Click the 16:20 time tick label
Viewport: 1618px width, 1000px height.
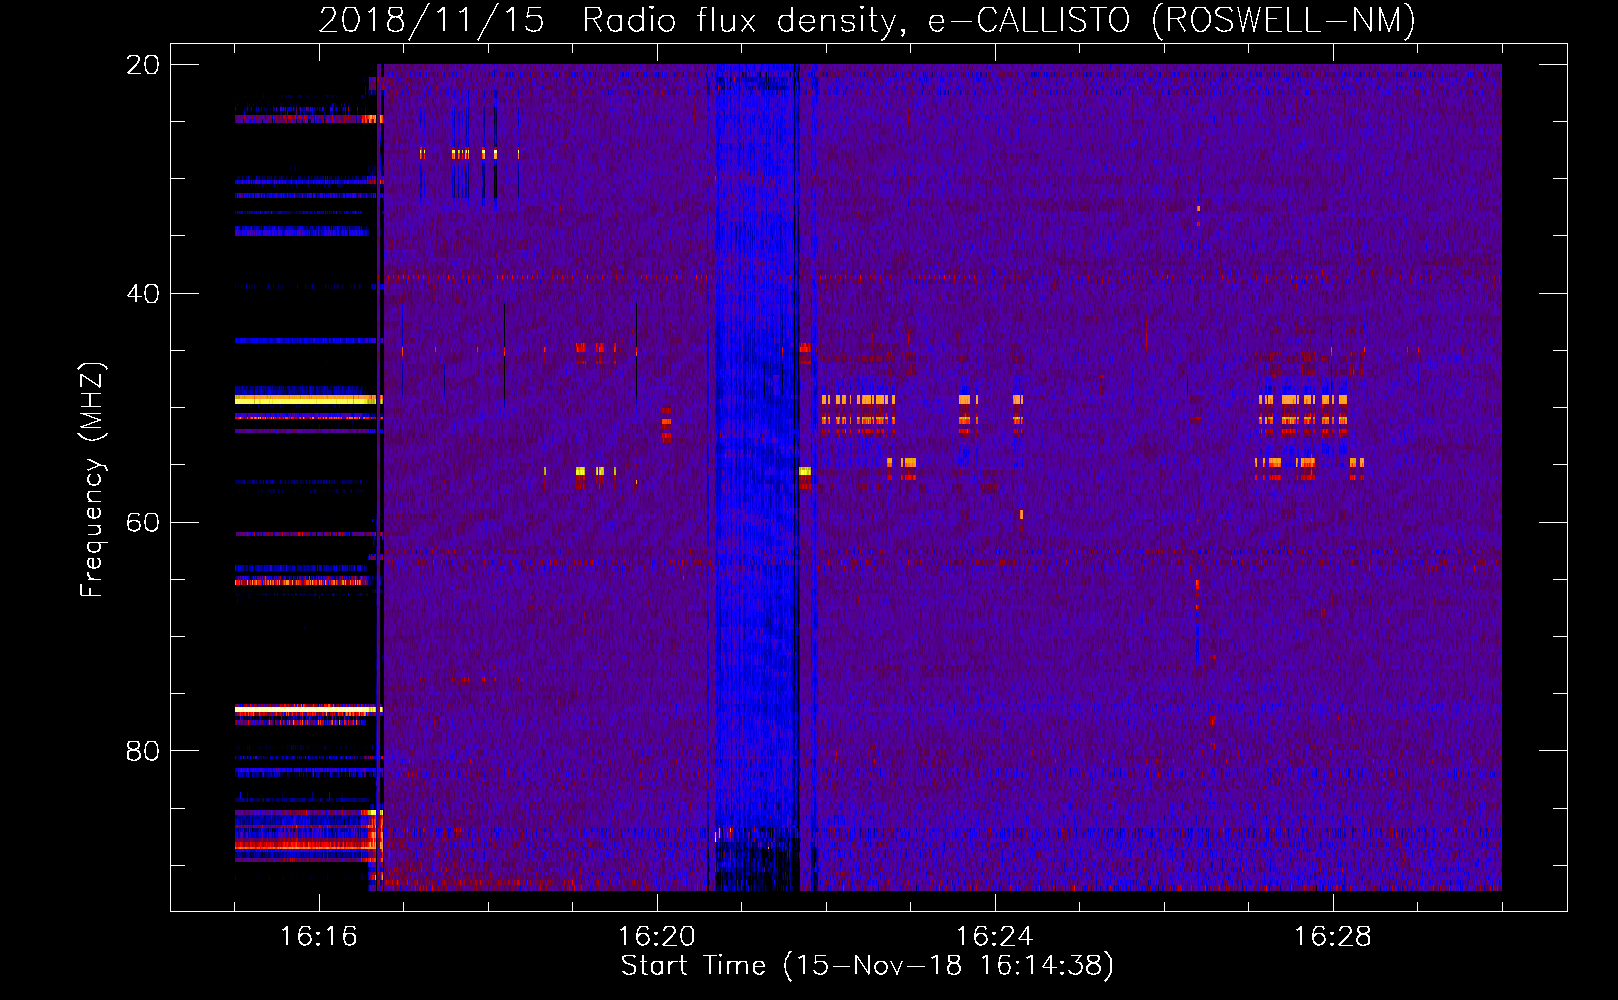tap(656, 937)
